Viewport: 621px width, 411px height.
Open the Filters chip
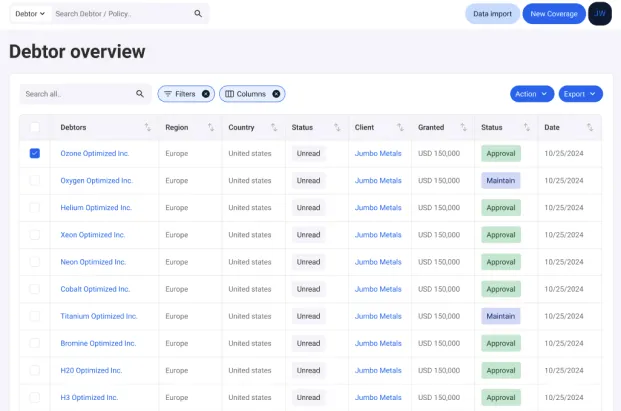[x=180, y=94]
